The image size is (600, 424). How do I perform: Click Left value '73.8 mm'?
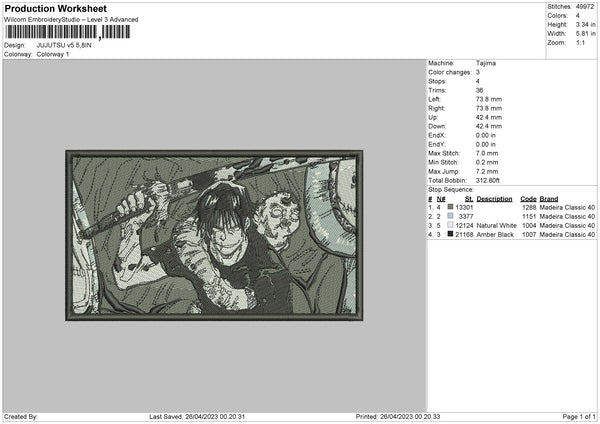coord(489,99)
